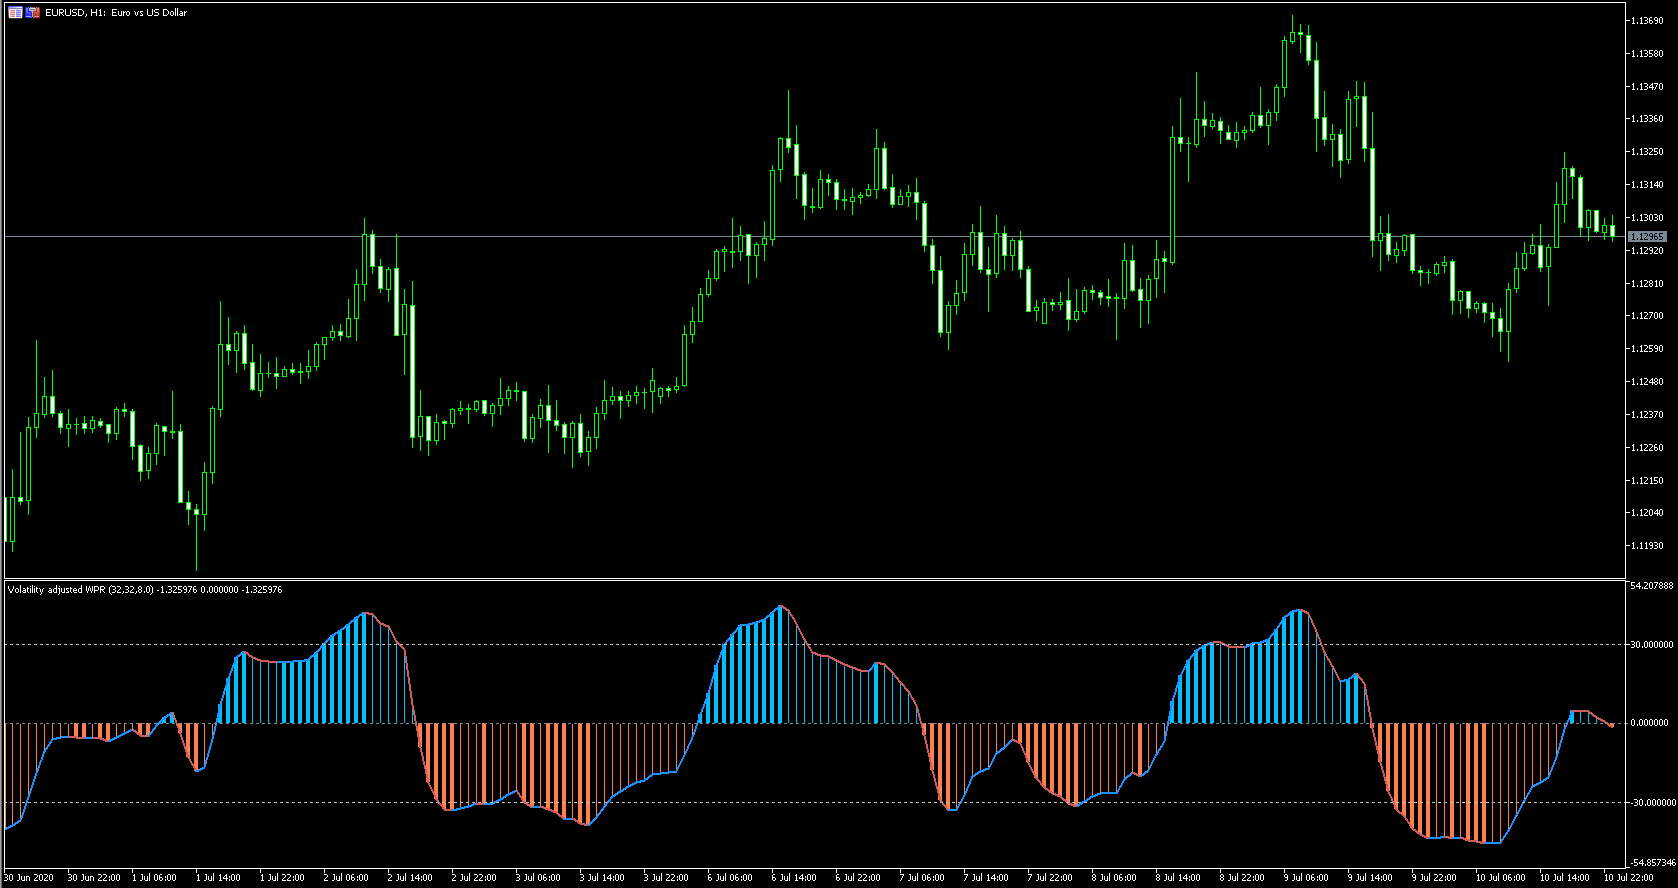
Task: Click the '10 Jul 22:00' time label
Action: [1629, 878]
